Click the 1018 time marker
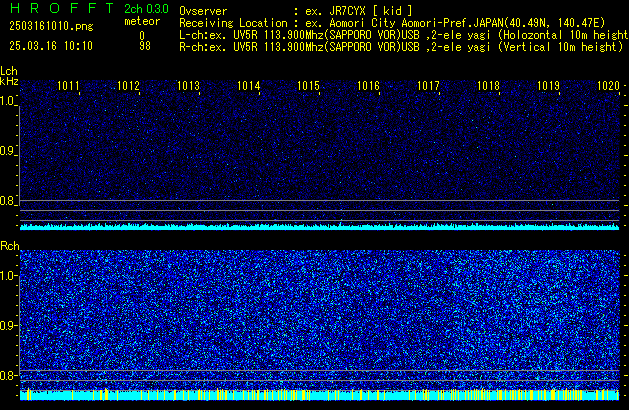The width and height of the screenshot is (629, 410). coord(488,86)
